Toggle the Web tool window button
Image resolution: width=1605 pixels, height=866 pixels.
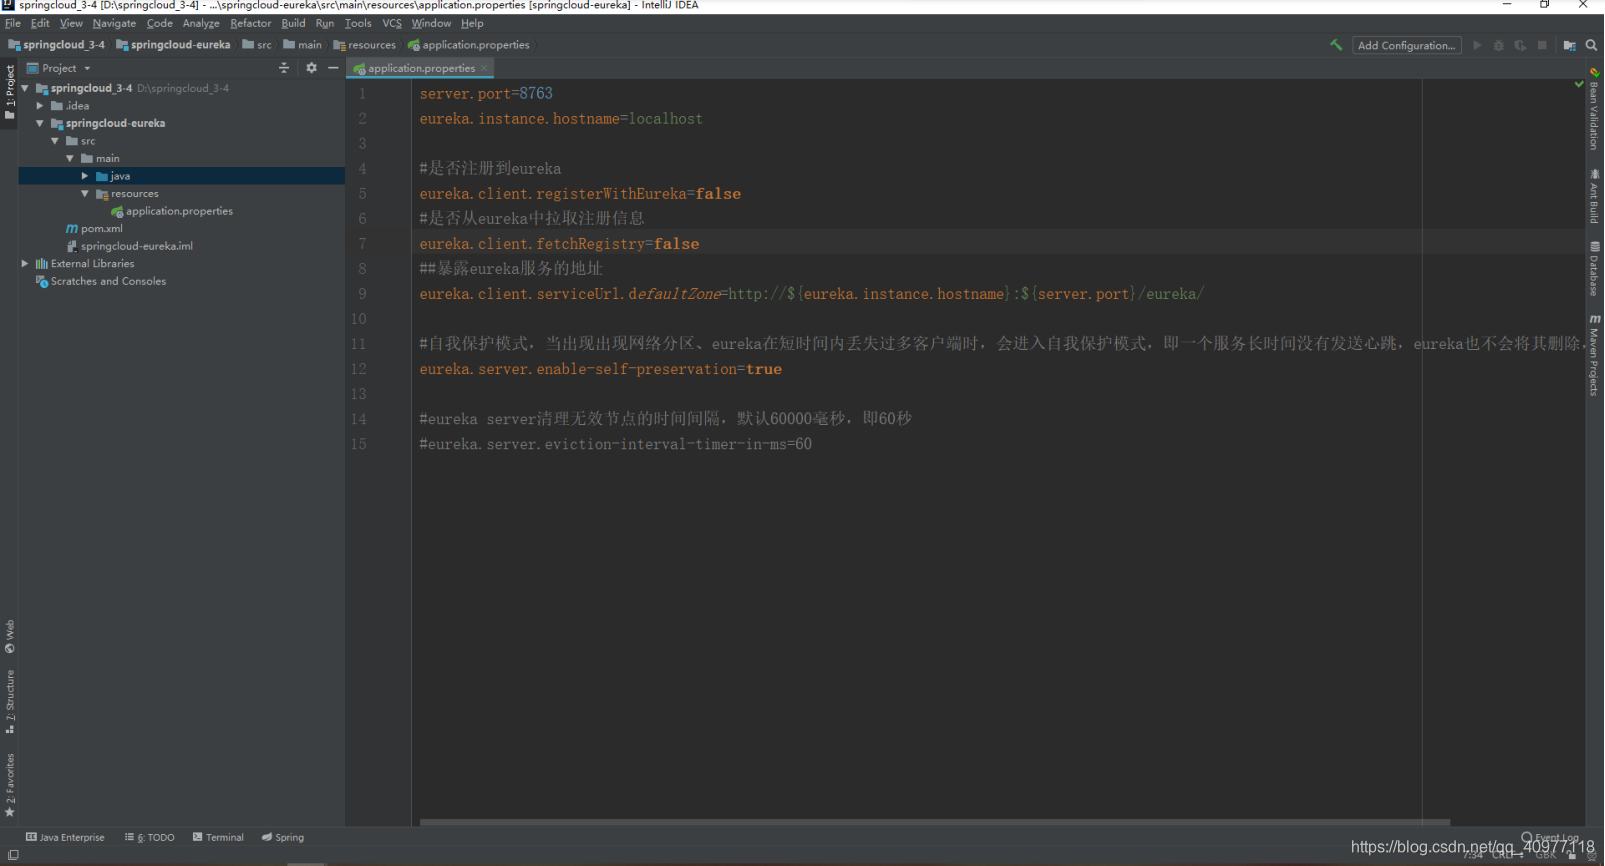[9, 637]
